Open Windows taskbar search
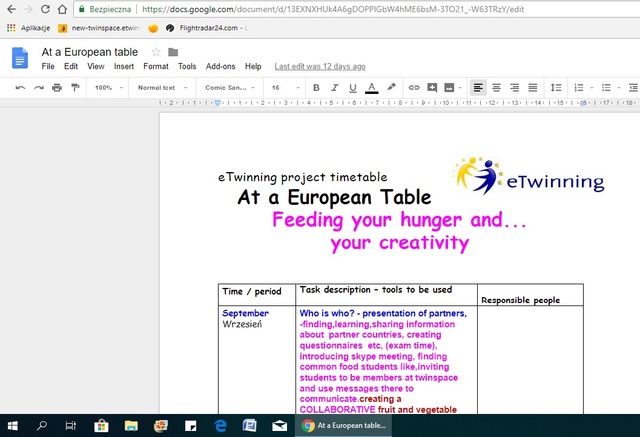The height and width of the screenshot is (437, 640). (42, 426)
